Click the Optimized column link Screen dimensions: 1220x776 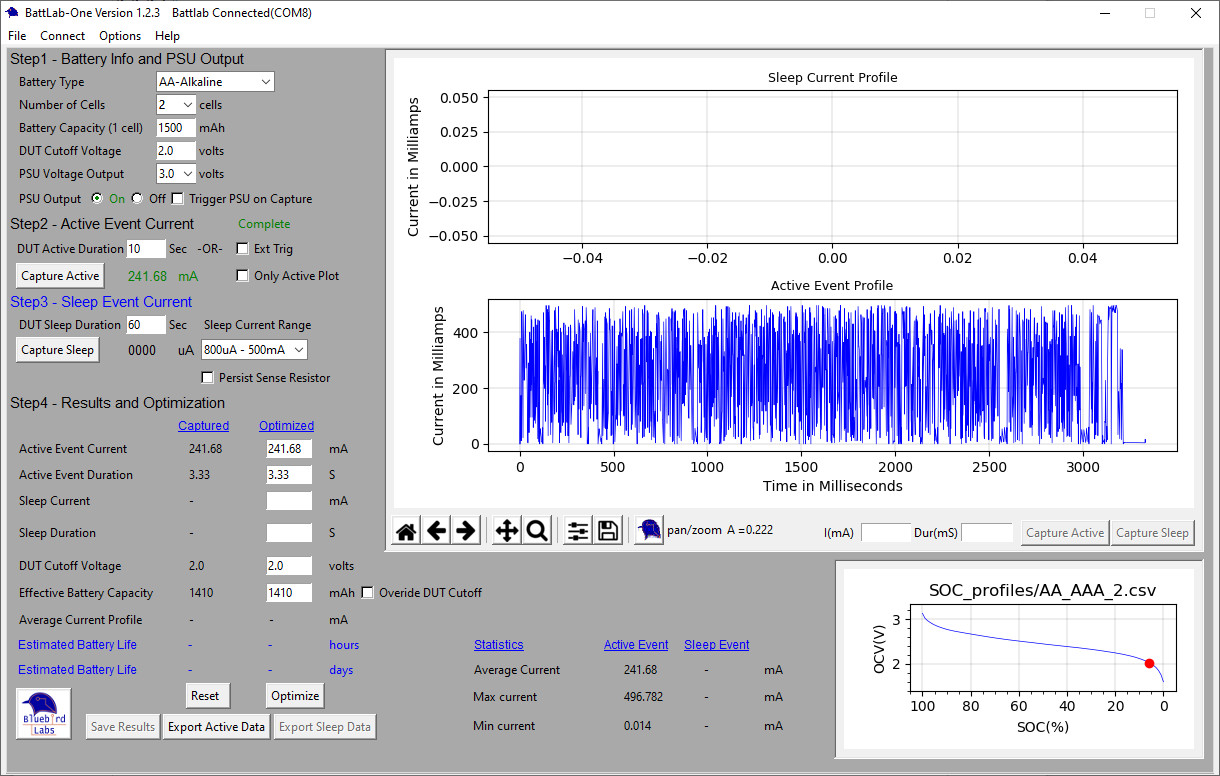286,425
